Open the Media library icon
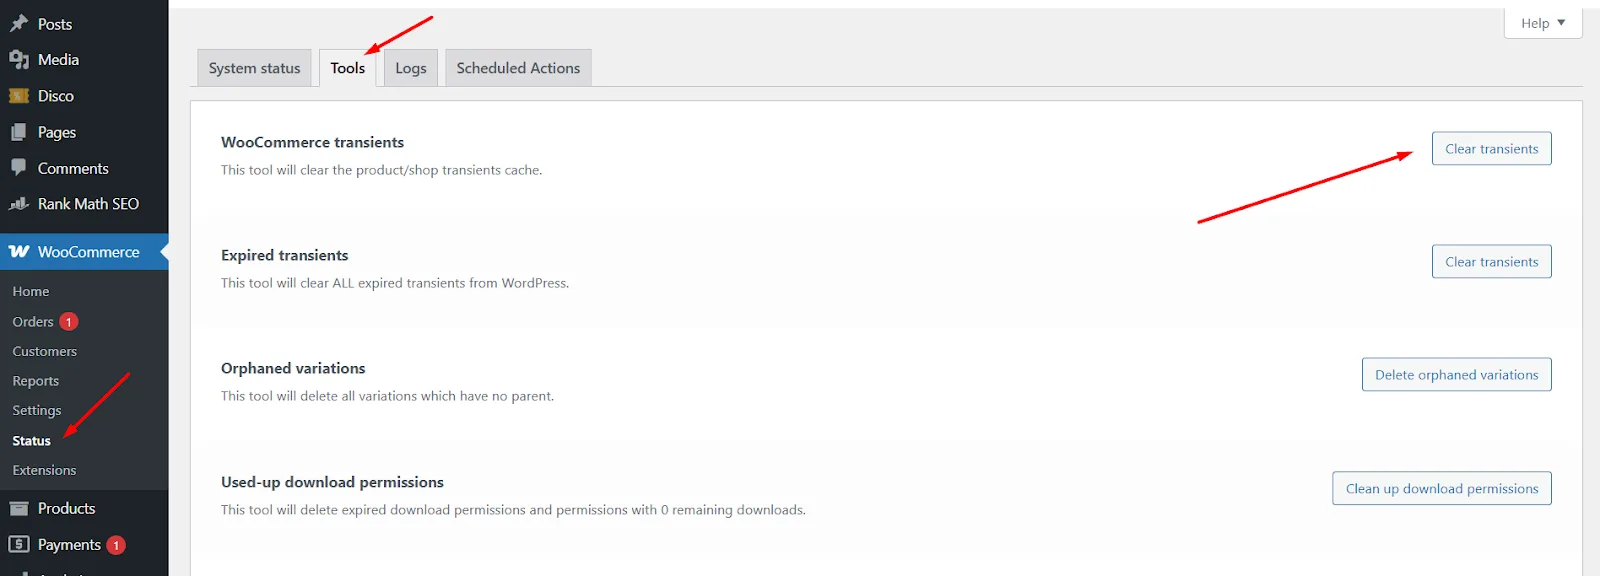This screenshot has height=576, width=1600. pyautogui.click(x=19, y=60)
